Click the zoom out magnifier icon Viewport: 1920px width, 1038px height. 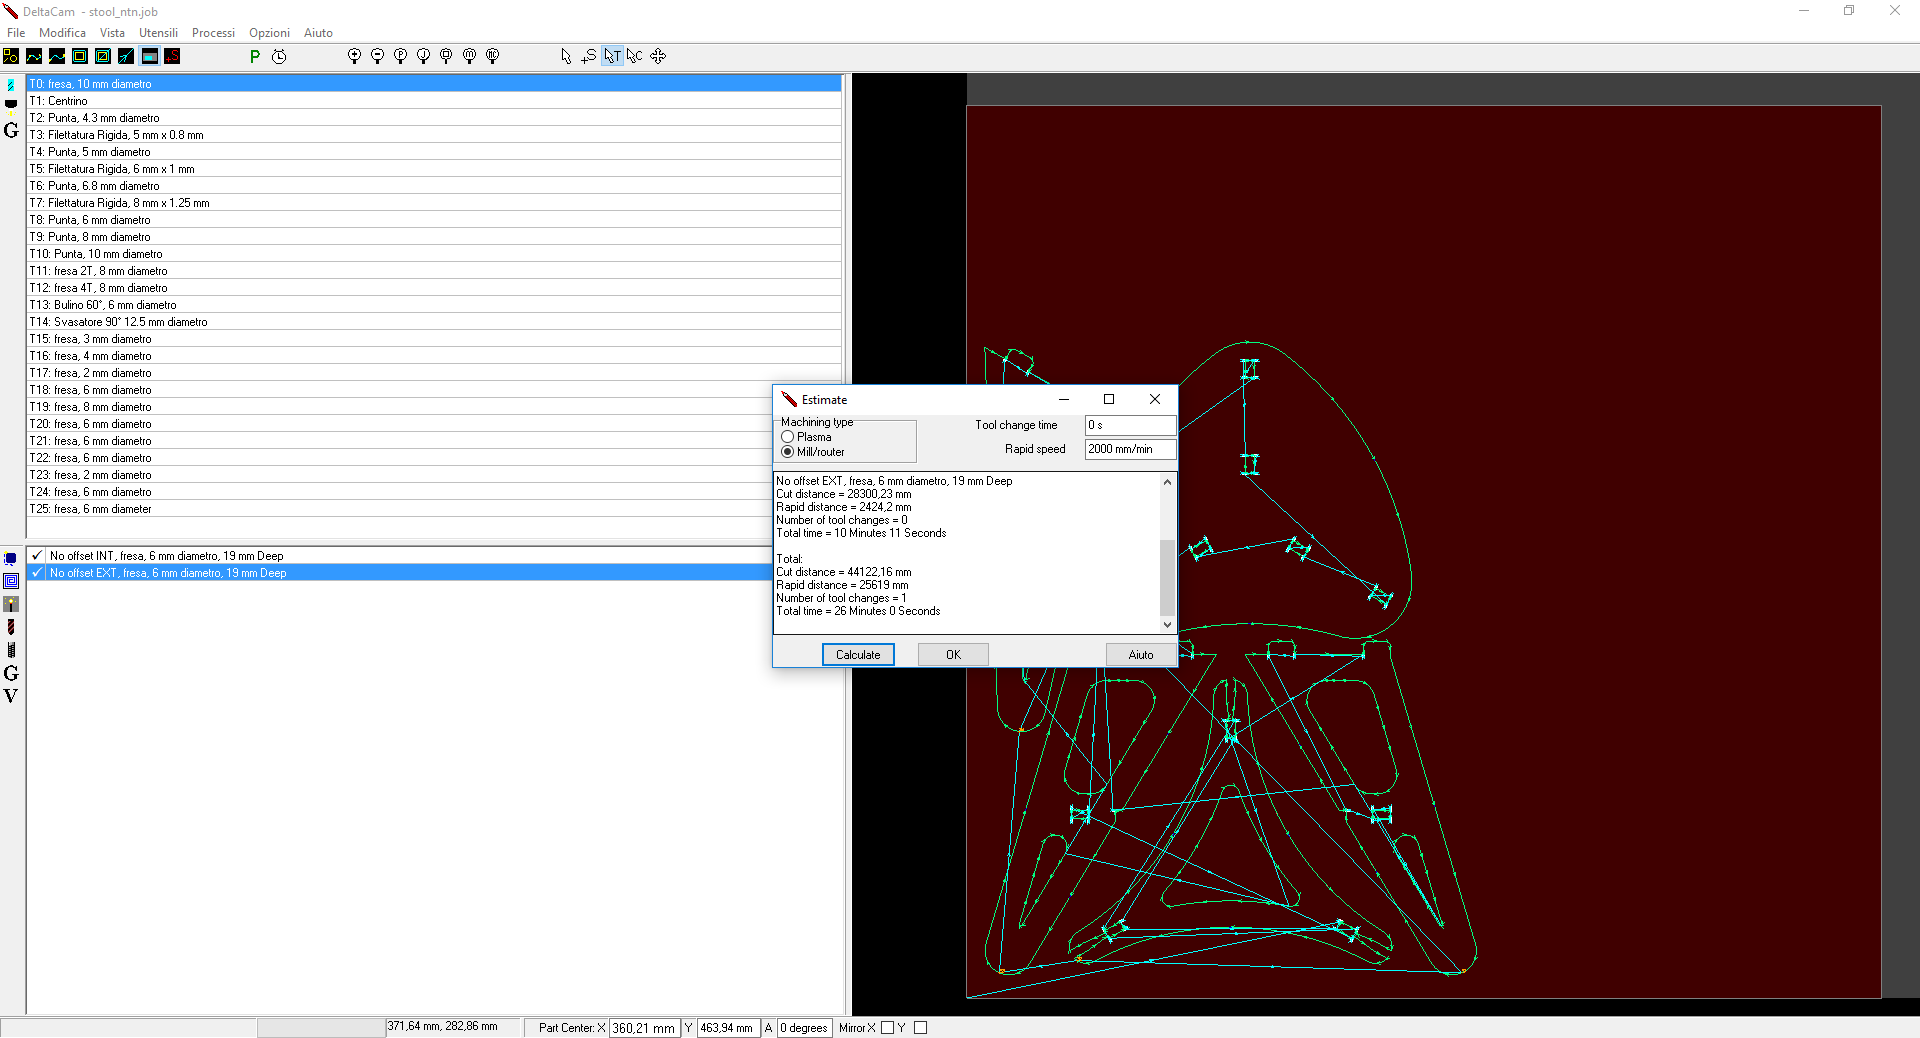tap(377, 56)
